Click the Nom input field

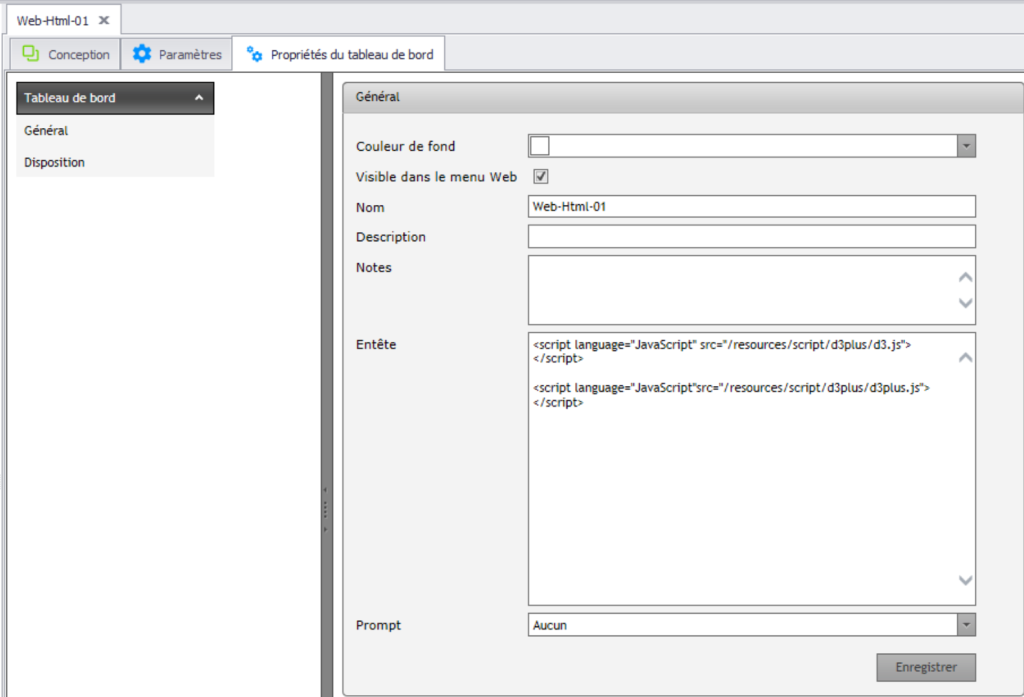pos(752,206)
